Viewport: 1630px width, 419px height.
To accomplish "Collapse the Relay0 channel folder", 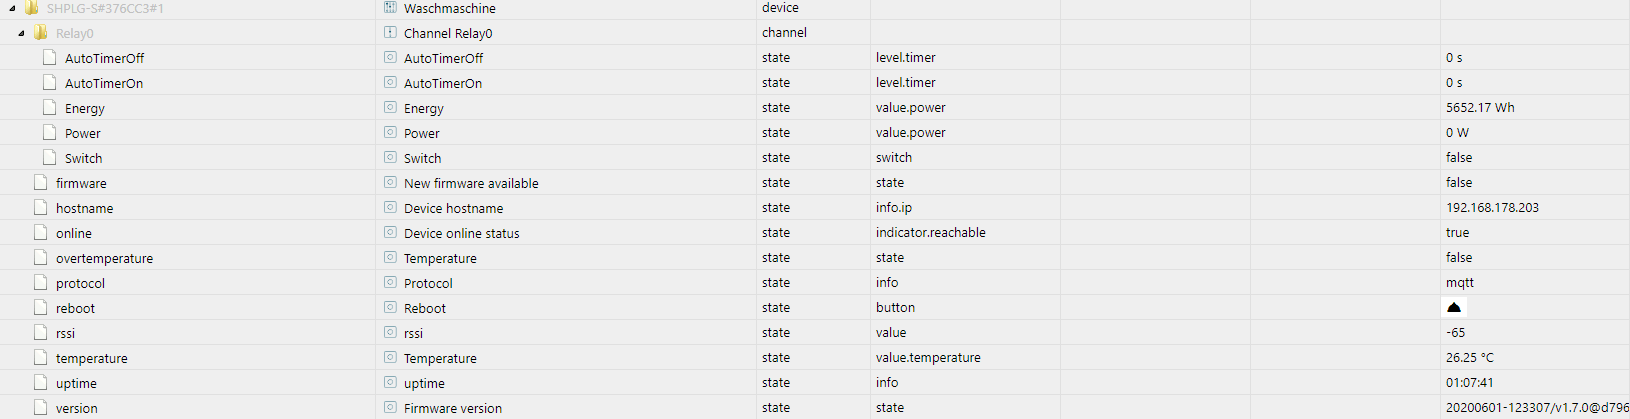I will pos(21,33).
